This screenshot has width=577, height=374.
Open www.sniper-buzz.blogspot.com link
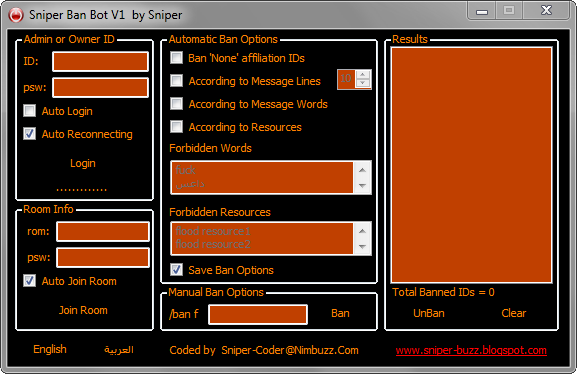pos(471,350)
